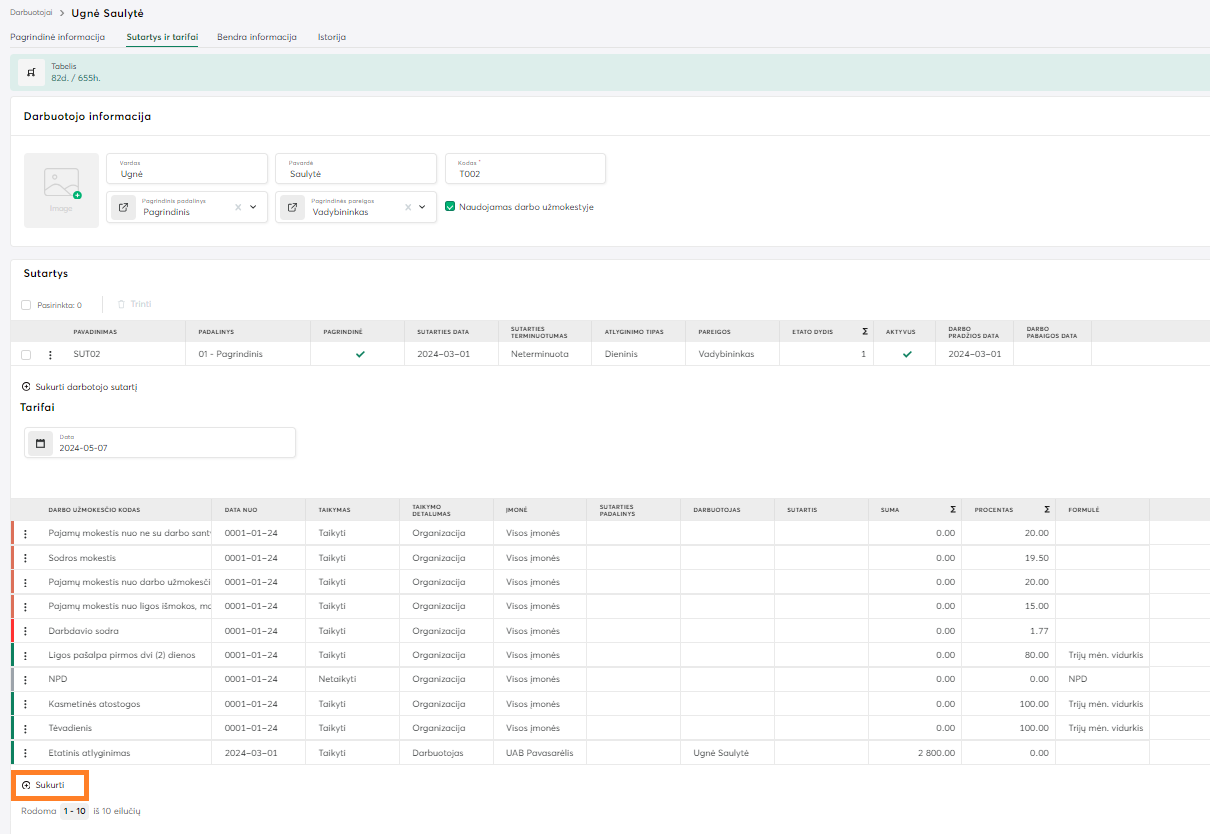Viewport: 1210px width, 834px height.
Task: Open the Istorija tab
Action: pyautogui.click(x=331, y=37)
